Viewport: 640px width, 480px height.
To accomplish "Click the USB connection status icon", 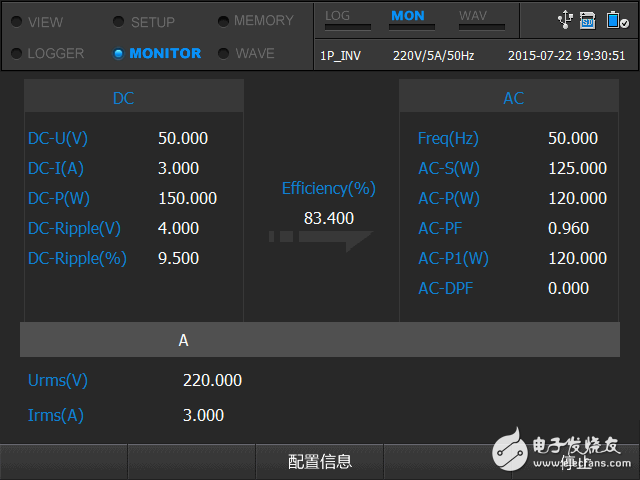I will point(565,20).
